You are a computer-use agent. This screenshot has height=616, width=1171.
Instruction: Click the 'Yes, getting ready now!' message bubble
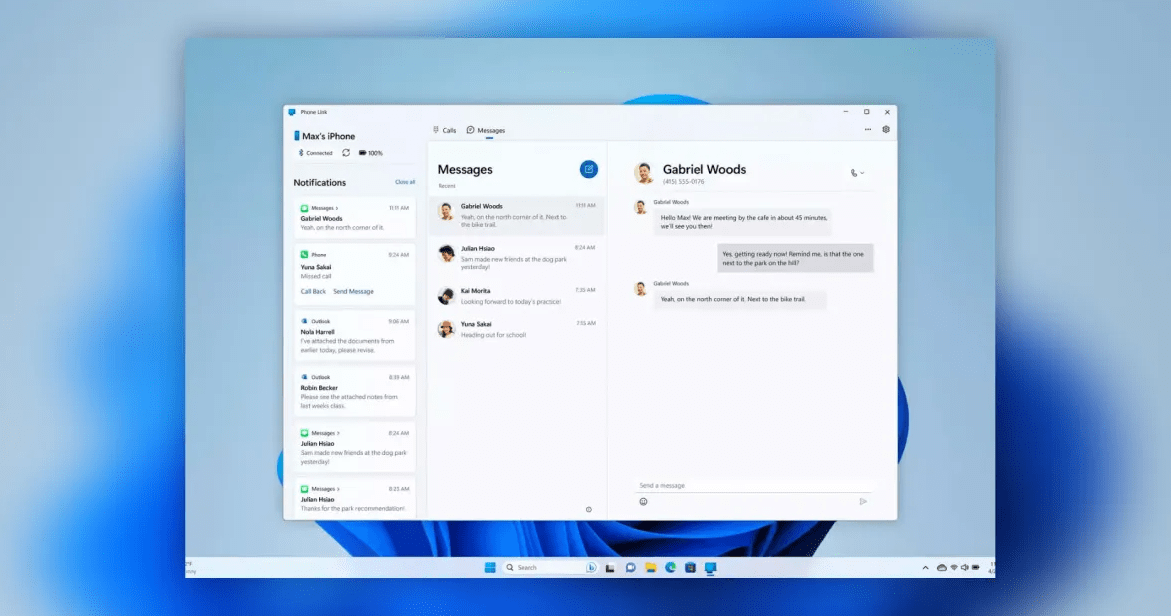coord(795,258)
